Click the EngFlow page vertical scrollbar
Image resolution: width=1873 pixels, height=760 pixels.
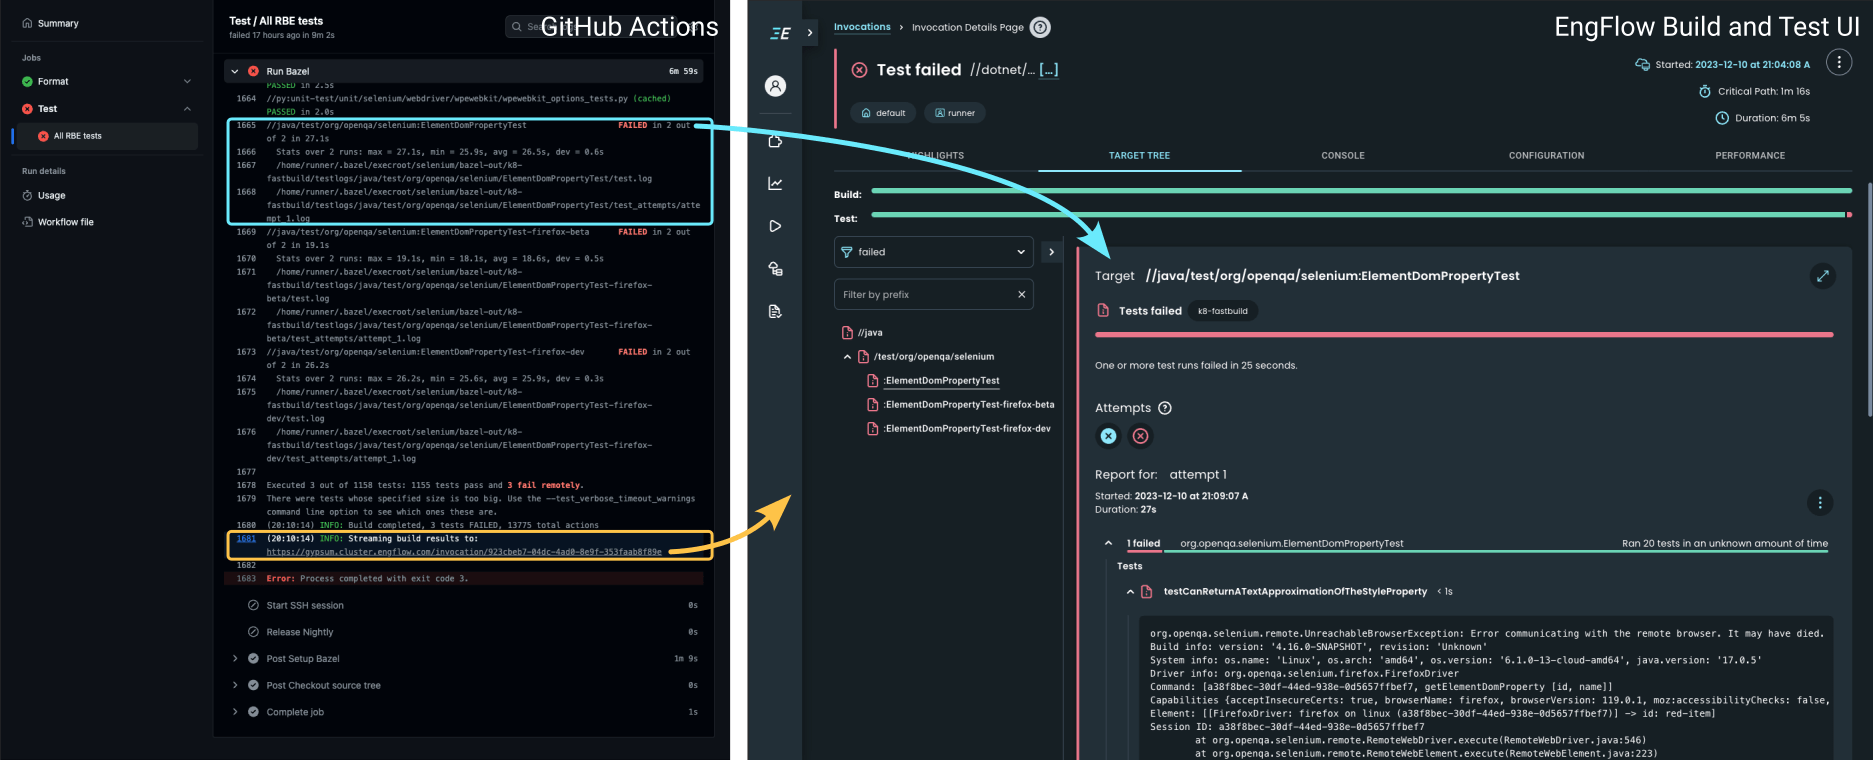click(x=1869, y=300)
